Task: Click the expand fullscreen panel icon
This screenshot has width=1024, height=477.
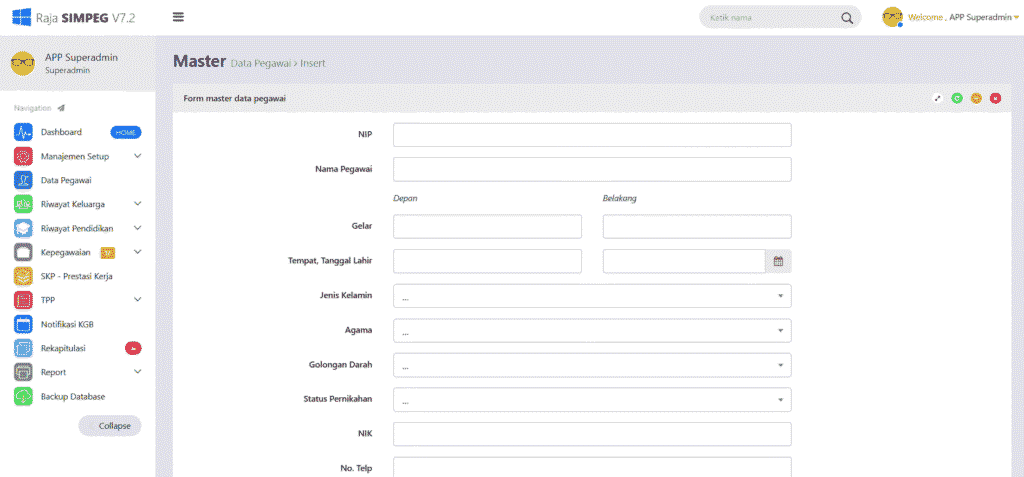Action: tap(938, 98)
